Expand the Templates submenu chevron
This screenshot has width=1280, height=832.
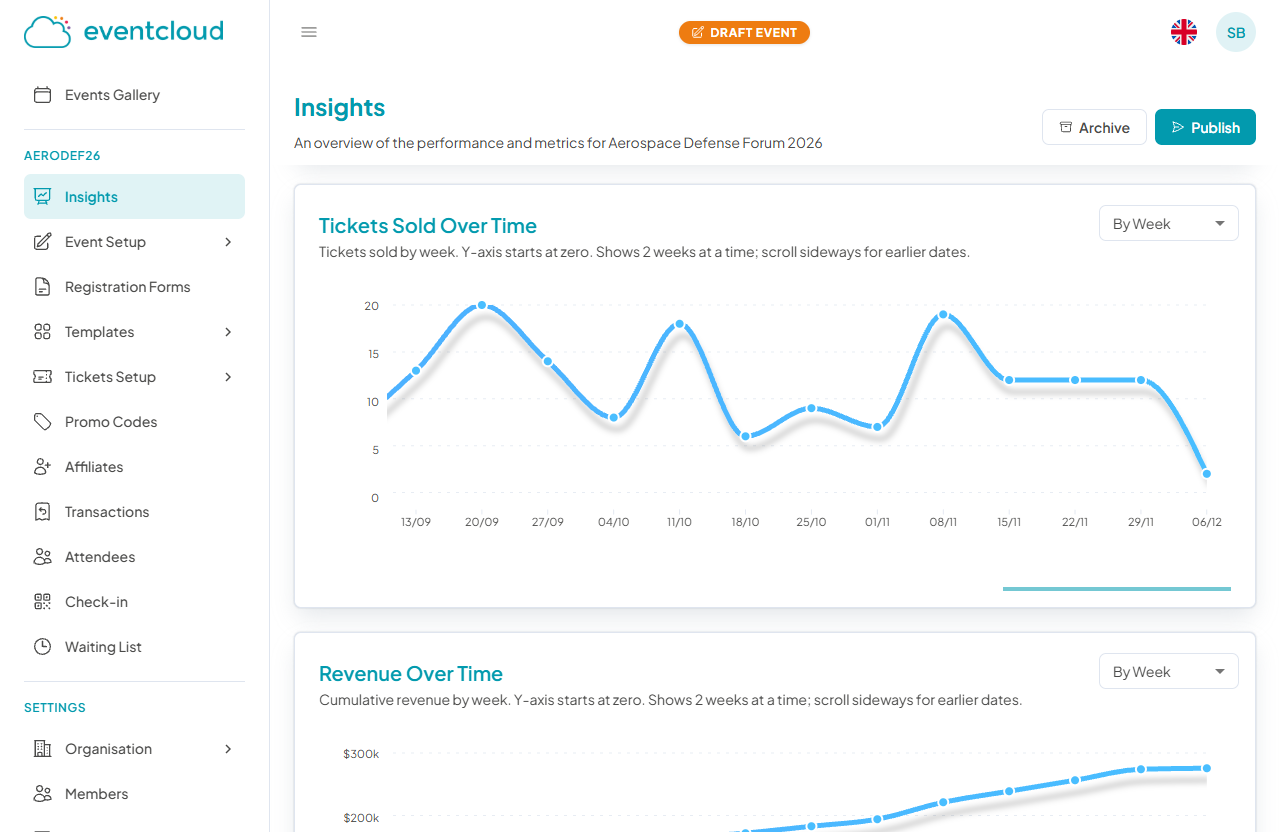(228, 332)
